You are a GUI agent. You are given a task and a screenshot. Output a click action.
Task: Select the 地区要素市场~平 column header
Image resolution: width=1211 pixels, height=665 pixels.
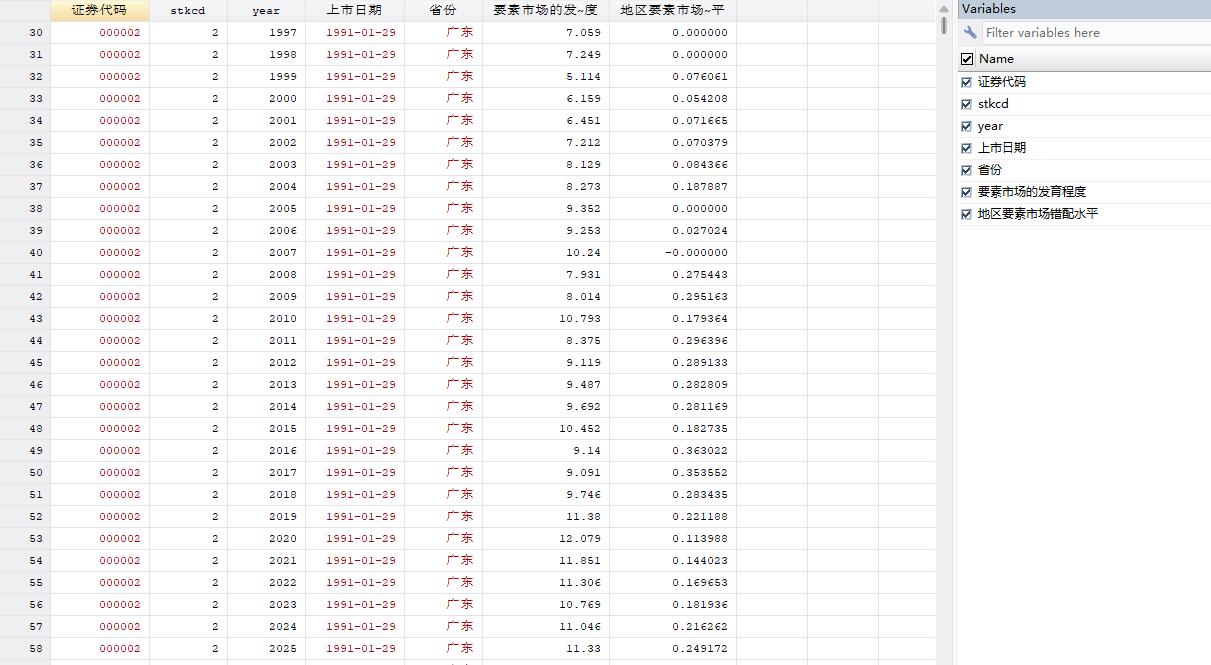(673, 10)
